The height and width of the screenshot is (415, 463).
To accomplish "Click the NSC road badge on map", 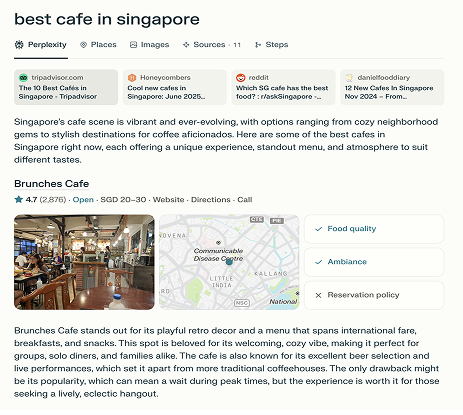I will click(x=242, y=303).
